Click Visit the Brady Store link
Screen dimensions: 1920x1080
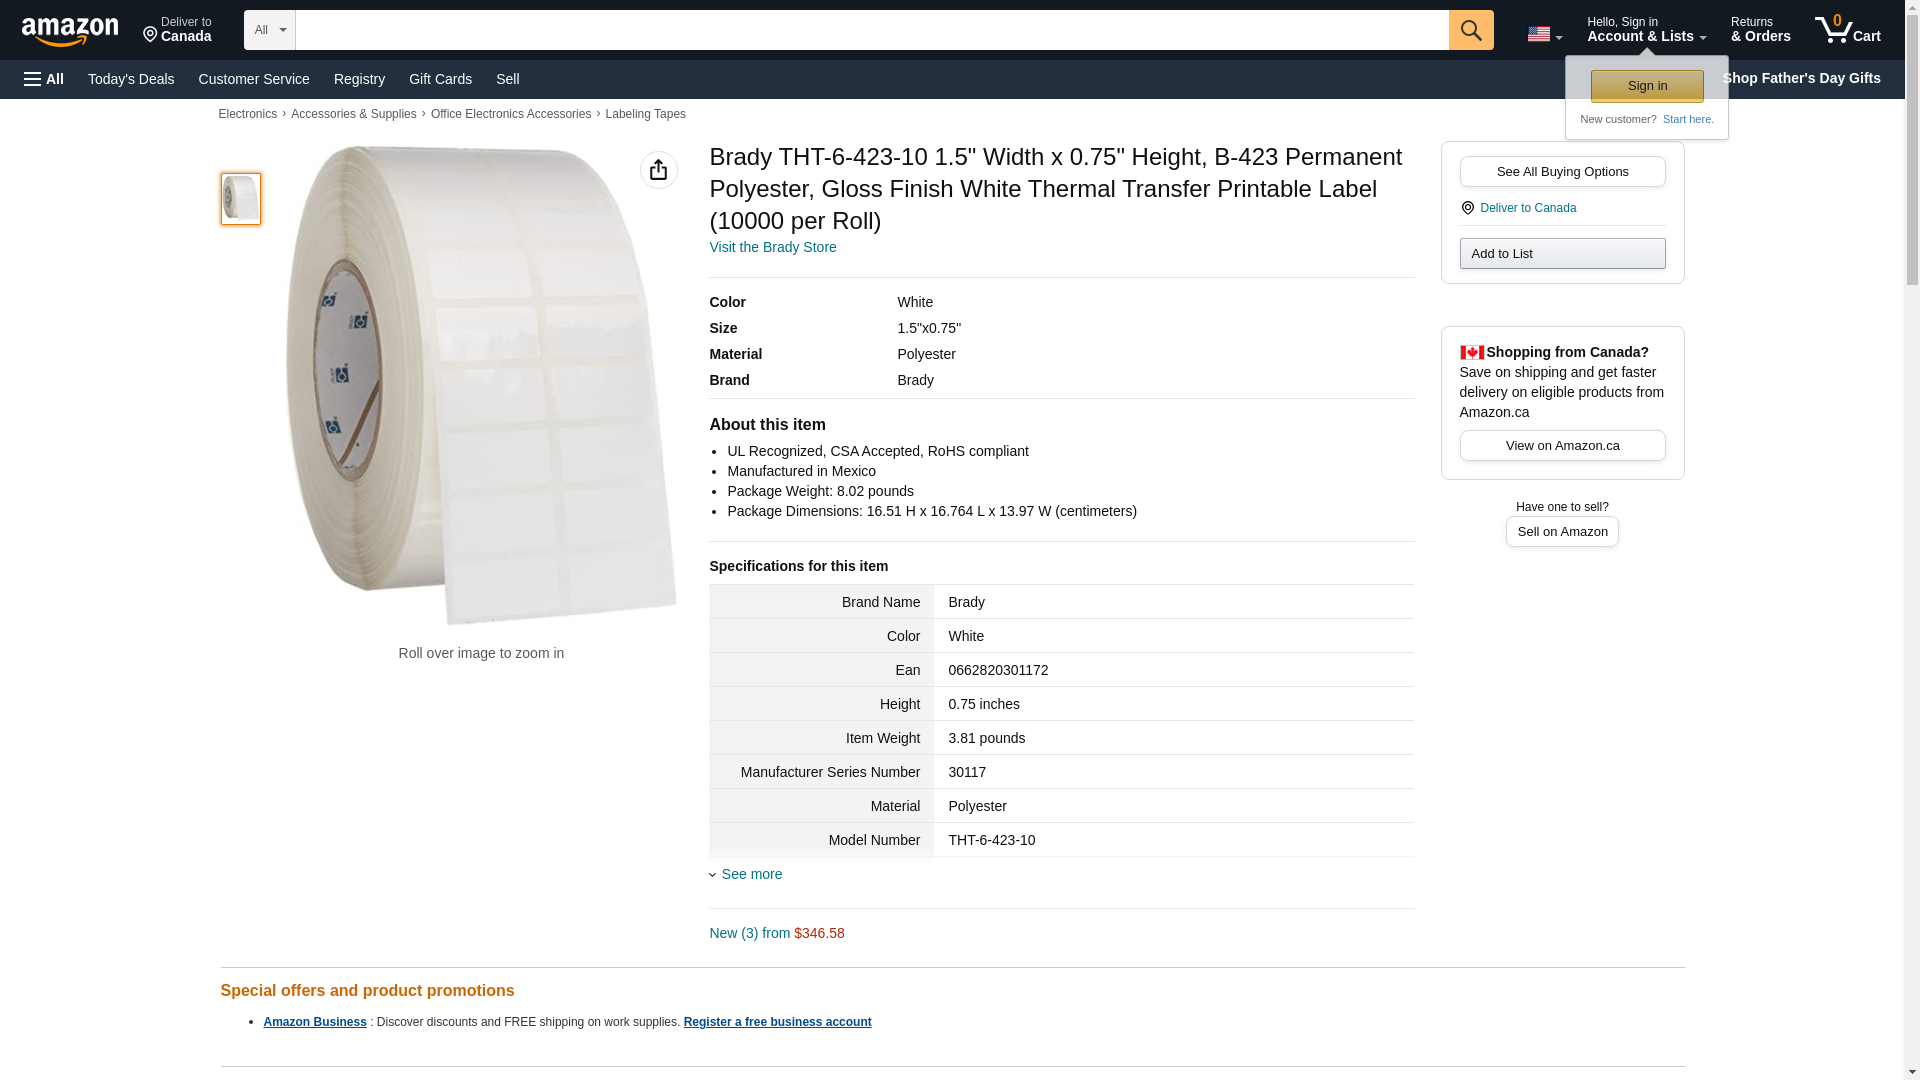coord(772,247)
